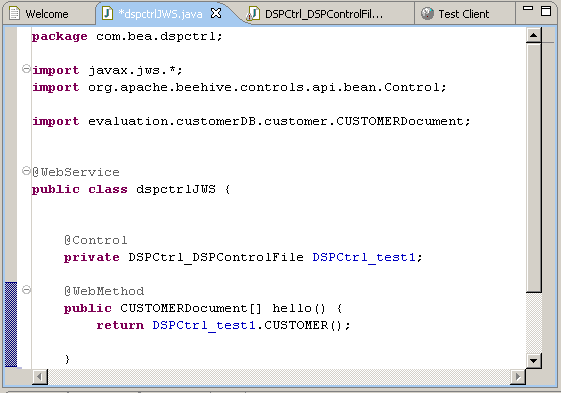Screen dimensions: 561x393
Task: Collapse the @WebMethod hello method fold
Action: coord(26,290)
